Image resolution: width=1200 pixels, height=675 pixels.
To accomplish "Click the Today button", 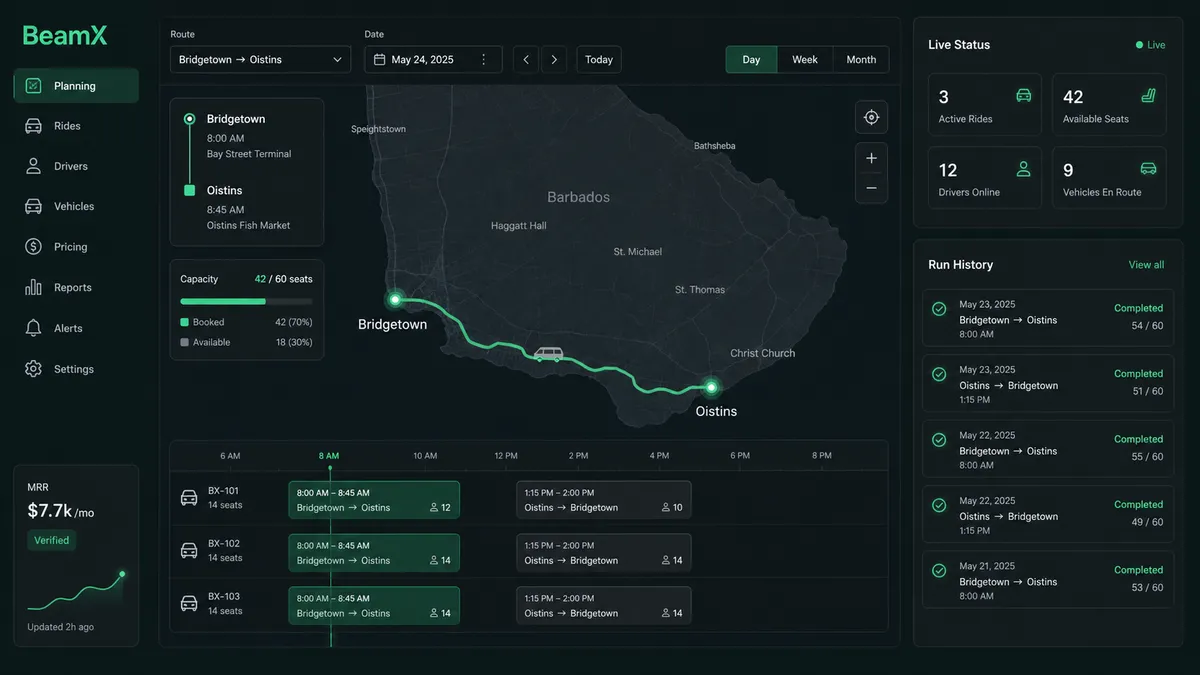I will [599, 59].
